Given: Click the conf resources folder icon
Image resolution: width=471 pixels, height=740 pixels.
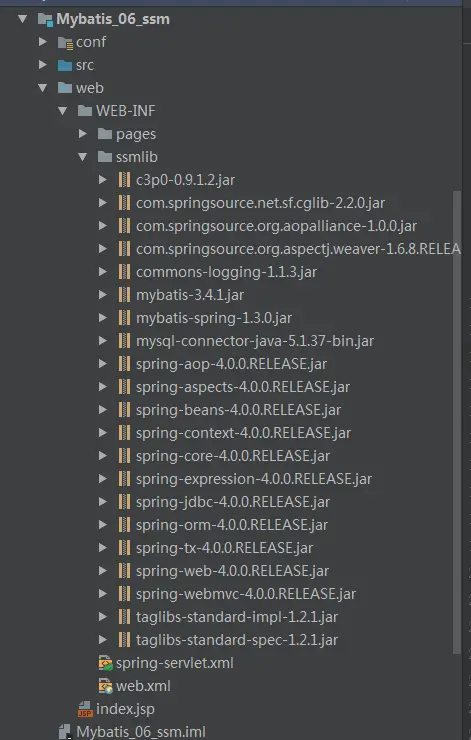Looking at the screenshot, I should coord(65,42).
